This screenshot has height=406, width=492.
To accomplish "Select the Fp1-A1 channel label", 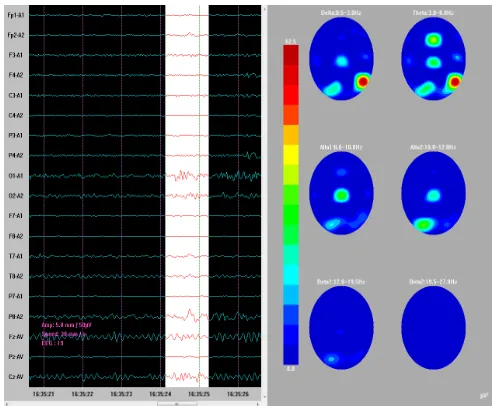I will pyautogui.click(x=16, y=15).
